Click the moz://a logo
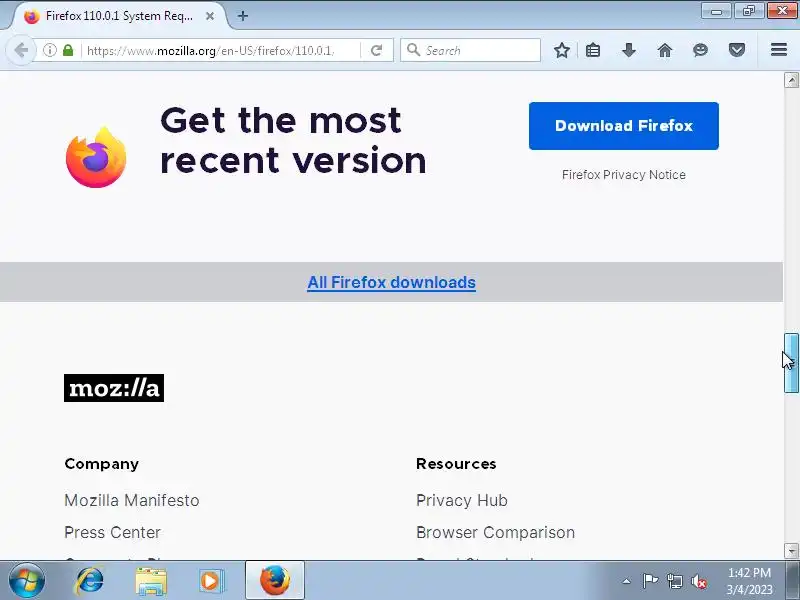This screenshot has width=800, height=600. [114, 388]
